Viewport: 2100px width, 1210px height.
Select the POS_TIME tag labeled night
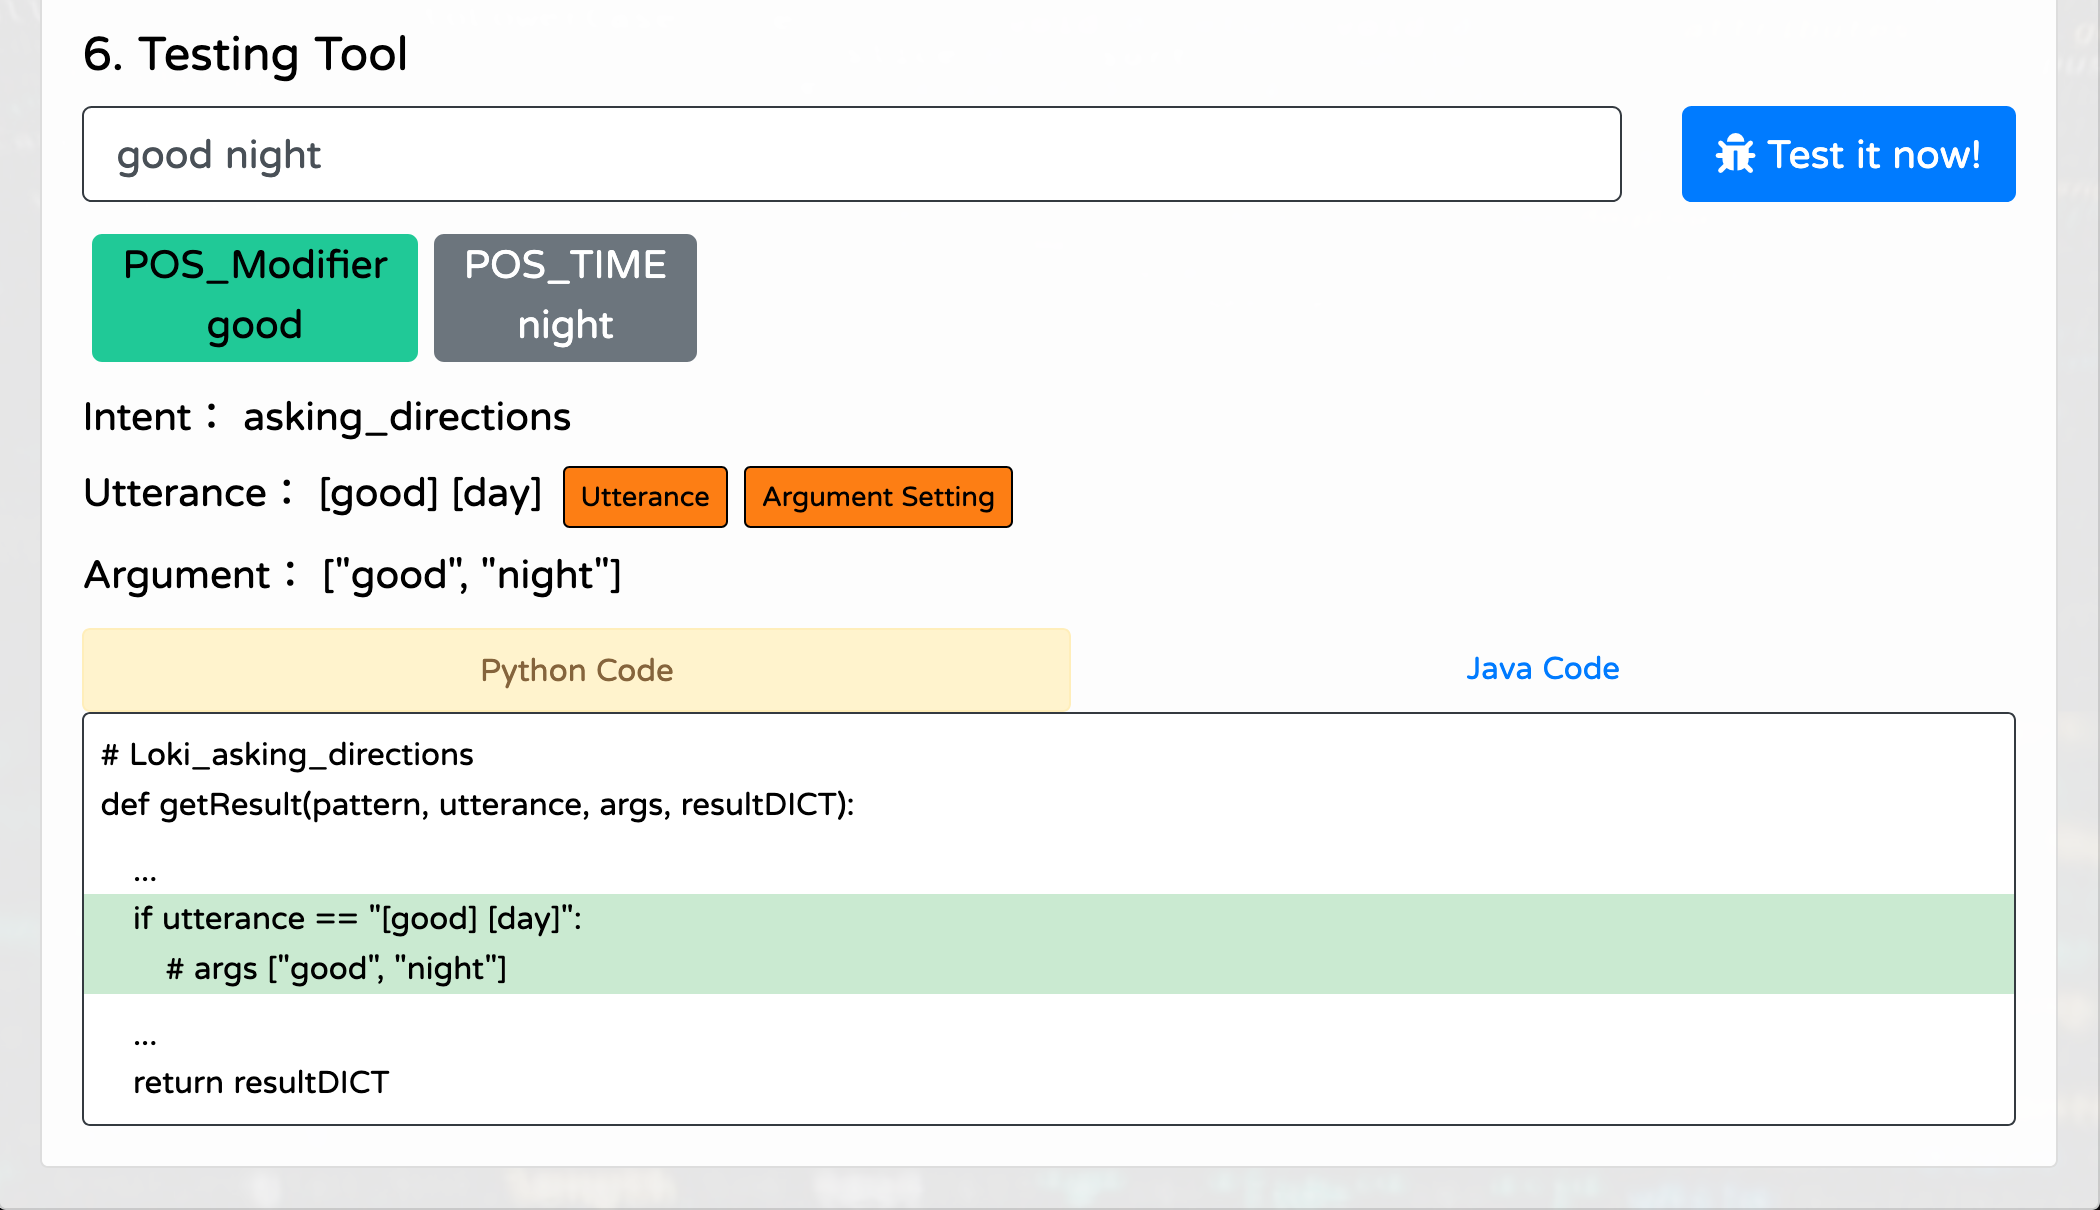point(565,297)
